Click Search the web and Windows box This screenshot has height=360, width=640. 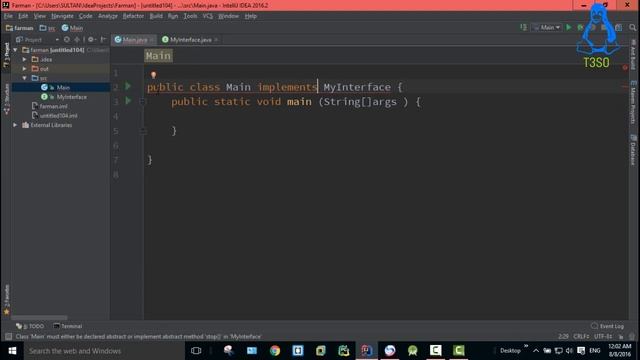point(104,351)
